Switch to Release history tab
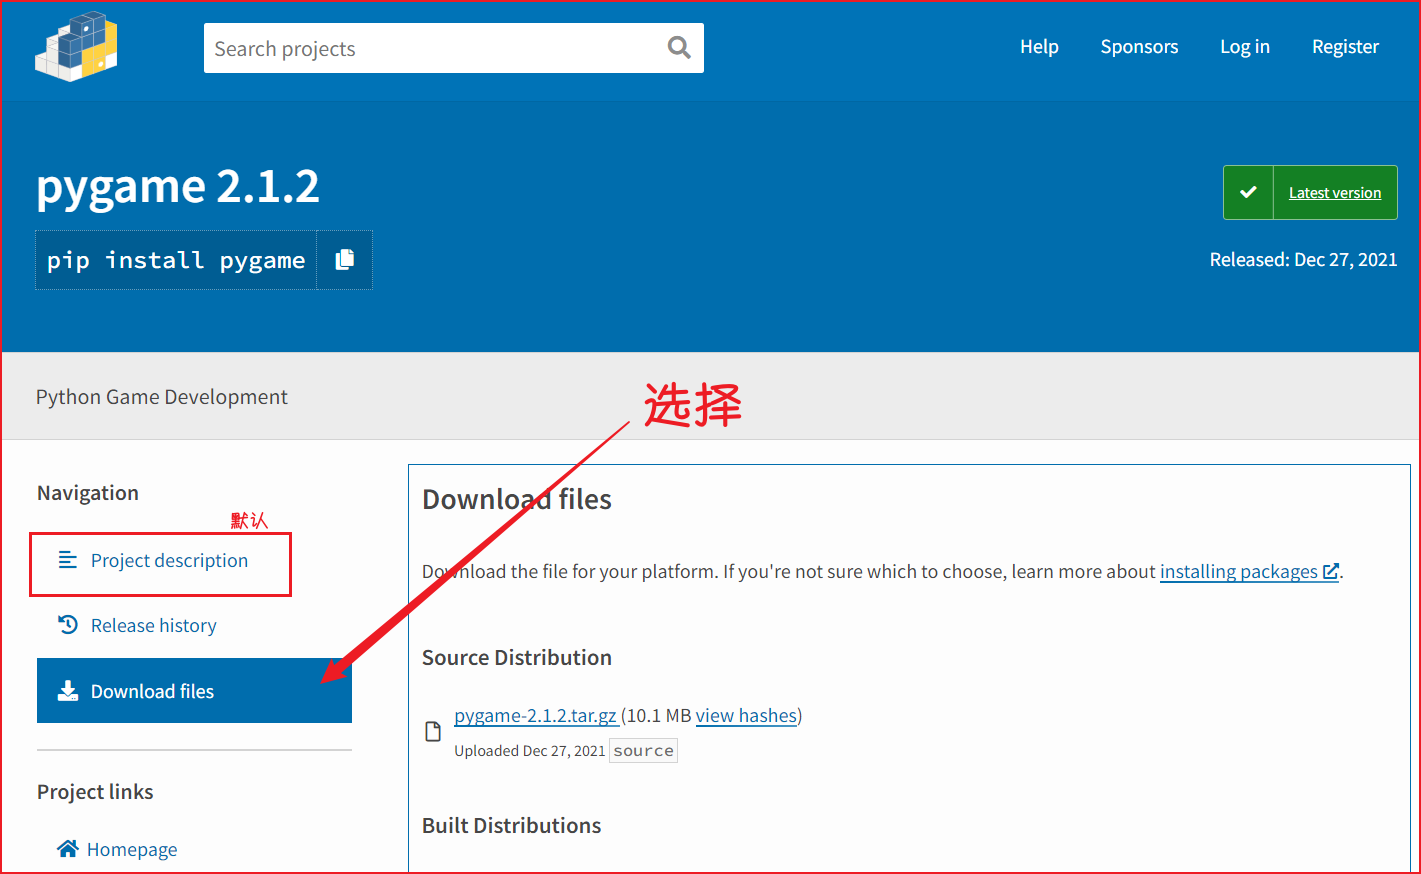This screenshot has height=874, width=1421. click(194, 625)
